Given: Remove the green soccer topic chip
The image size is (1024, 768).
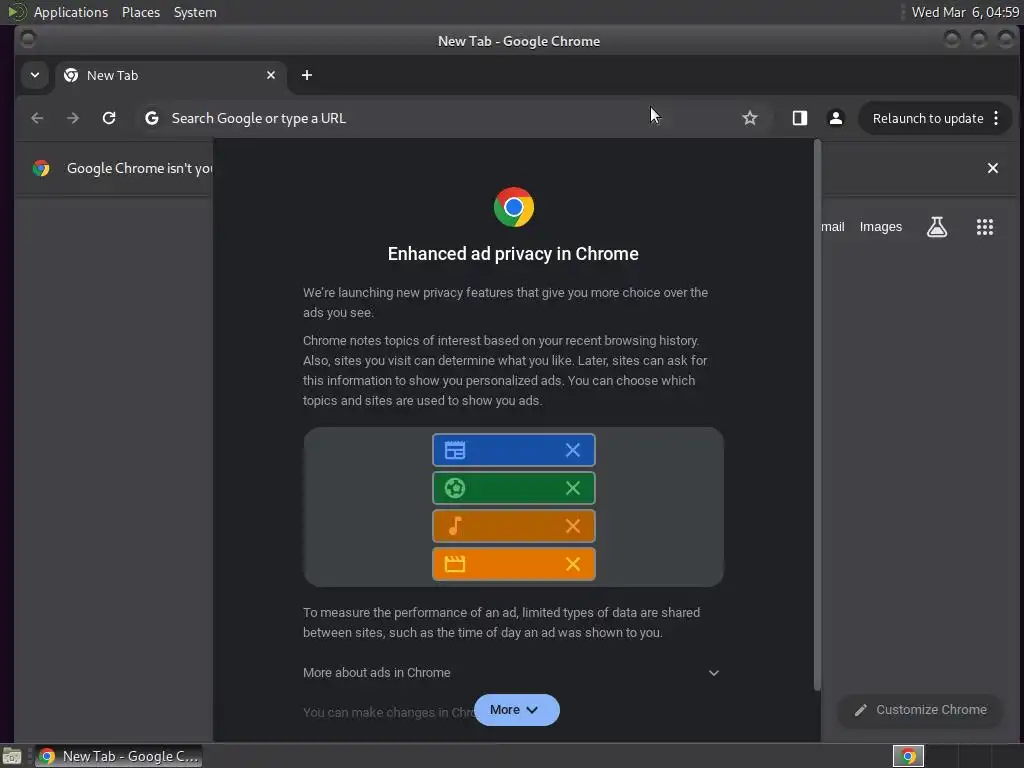Looking at the screenshot, I should coord(573,488).
